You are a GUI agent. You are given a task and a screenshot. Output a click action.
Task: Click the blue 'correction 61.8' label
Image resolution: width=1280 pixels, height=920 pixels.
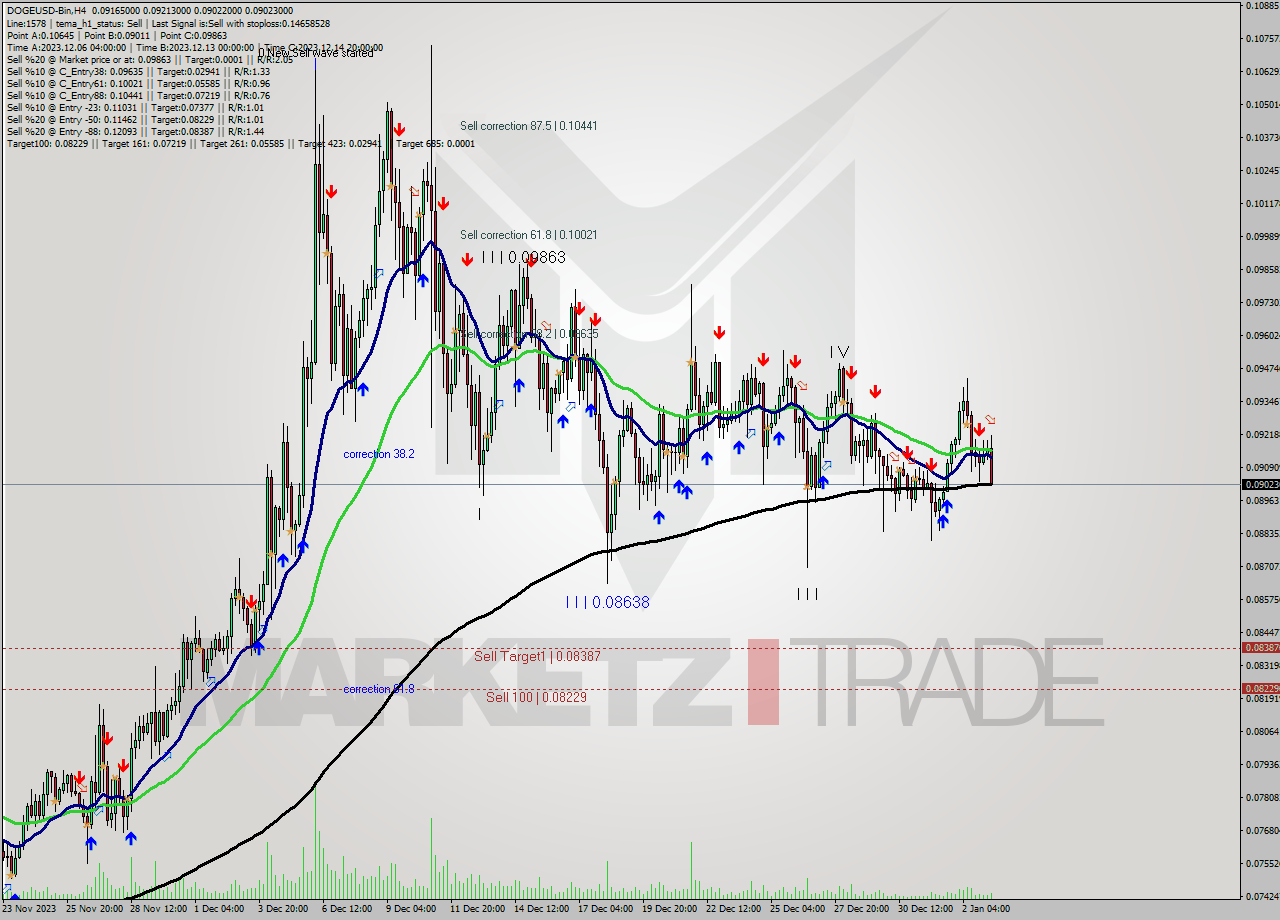click(378, 689)
